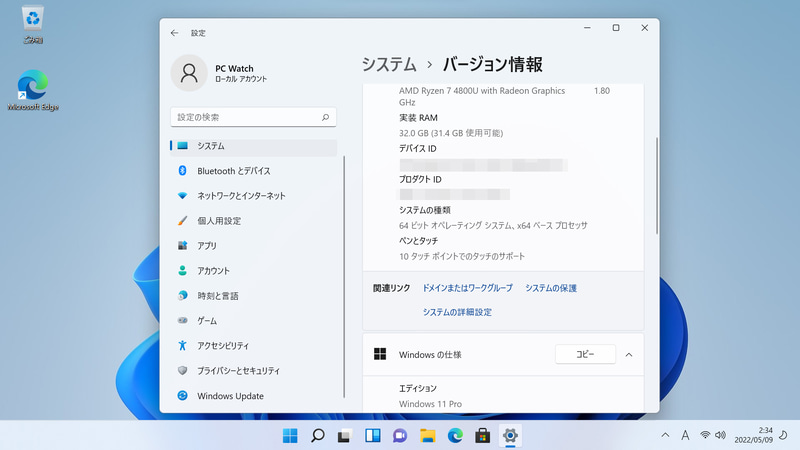Open ドメインまたはワークグループ link
Viewport: 800px width, 450px height.
[x=467, y=288]
